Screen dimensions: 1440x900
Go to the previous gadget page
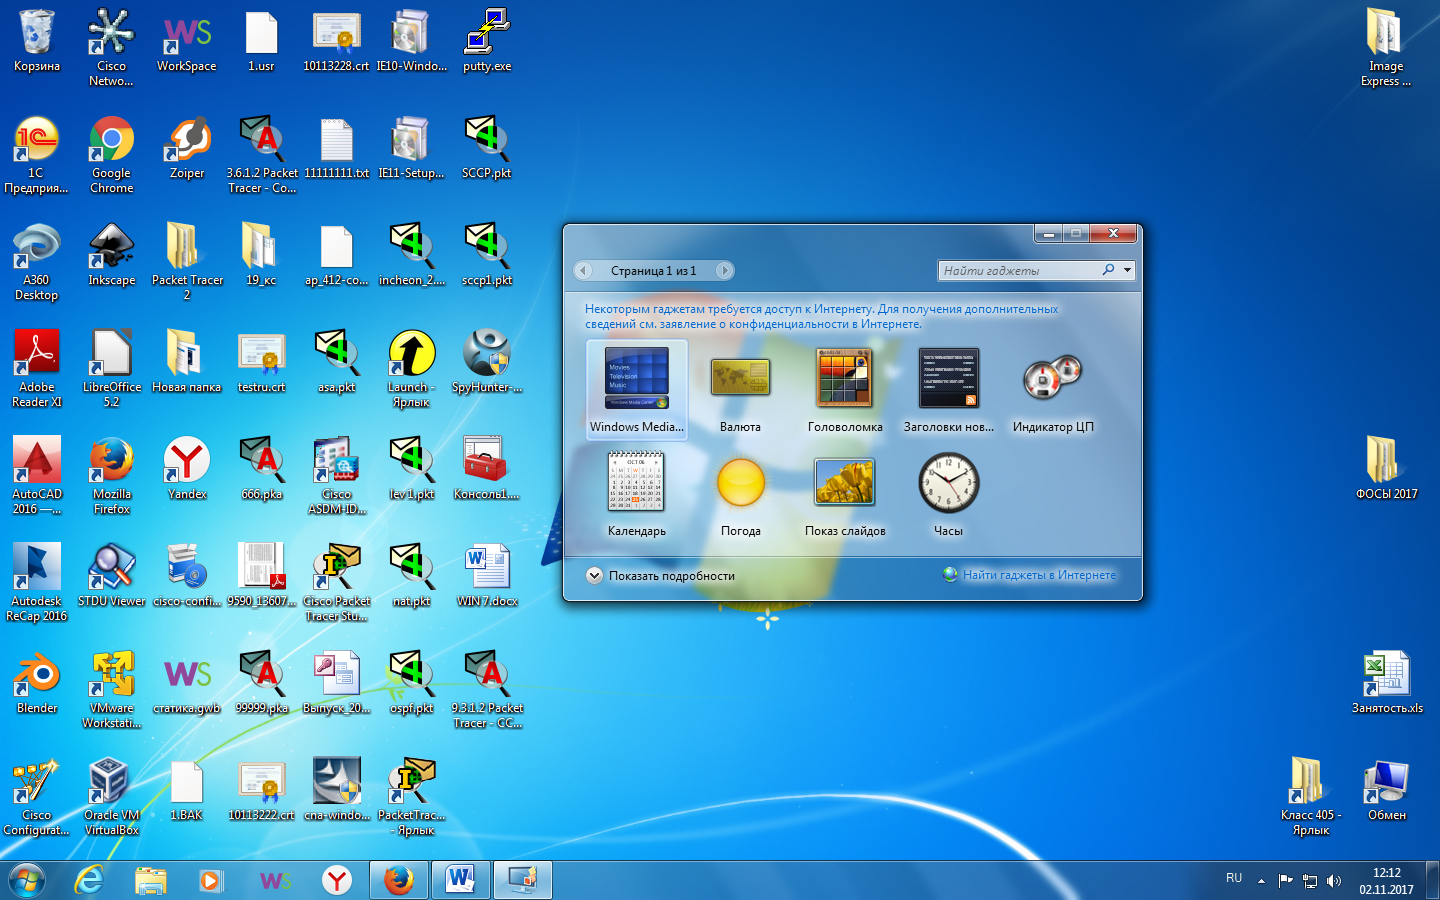pos(583,270)
